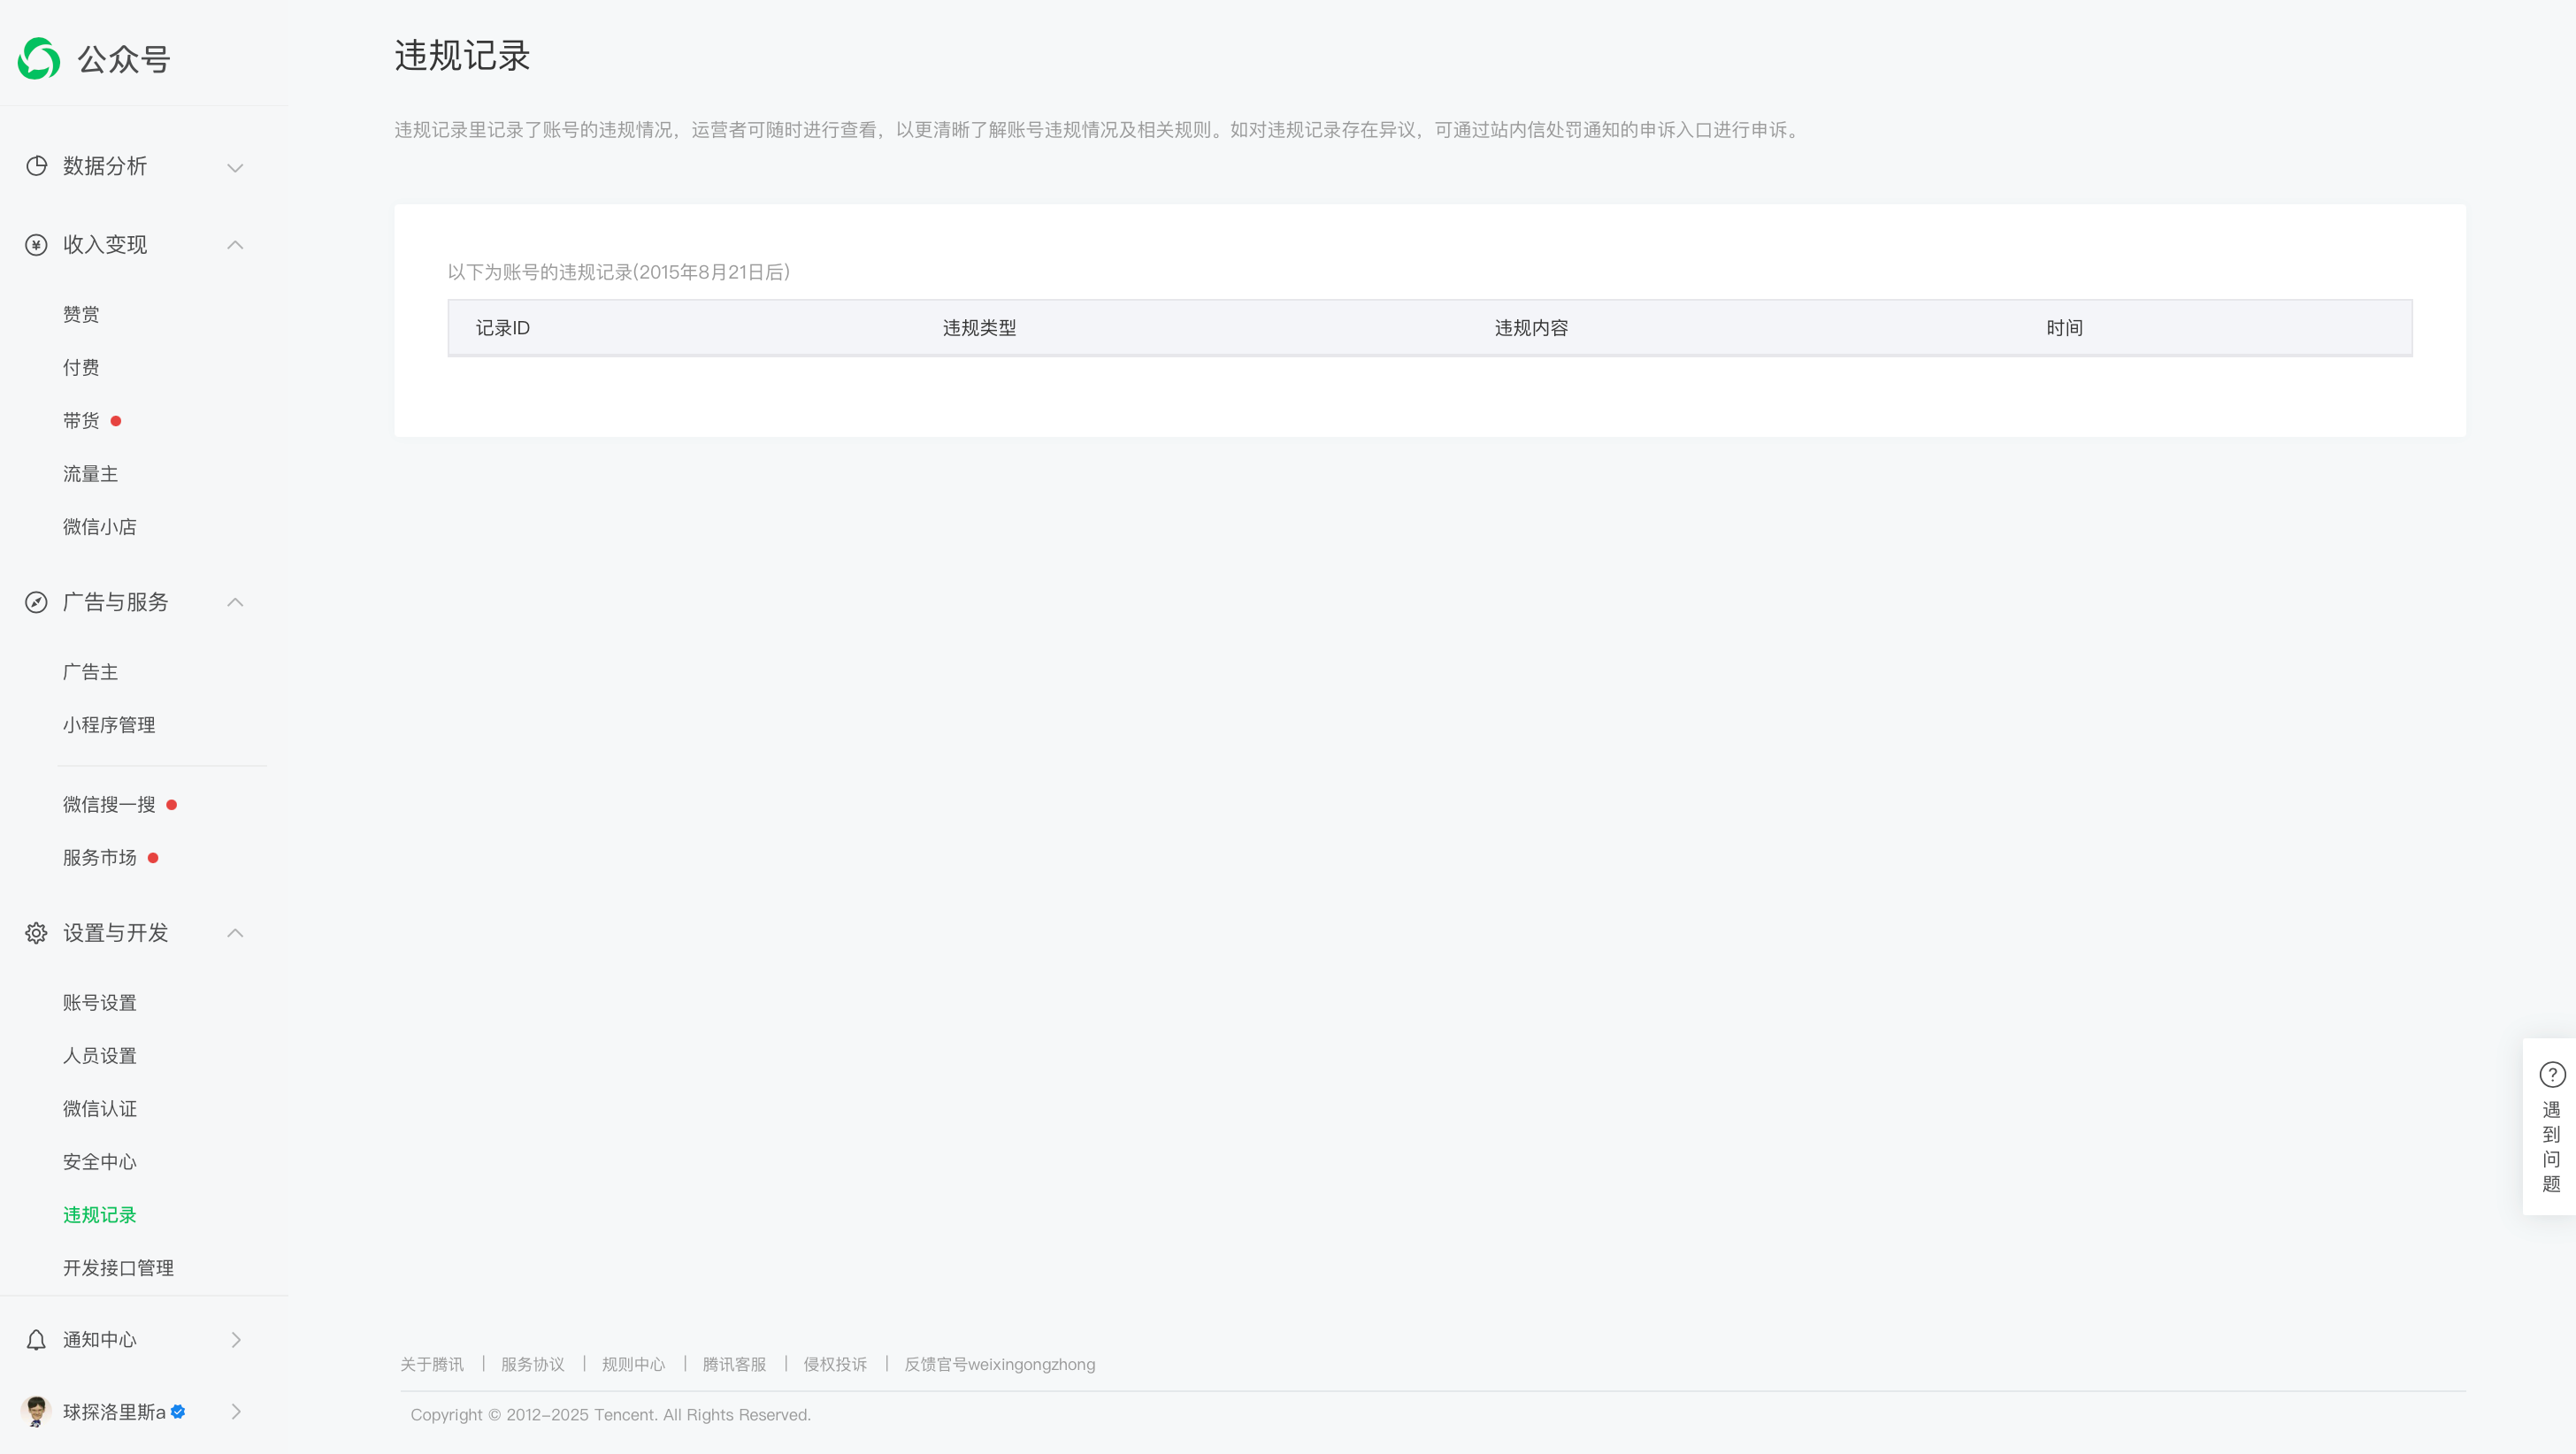Click the 侵权投诉 footer link

pyautogui.click(x=835, y=1364)
